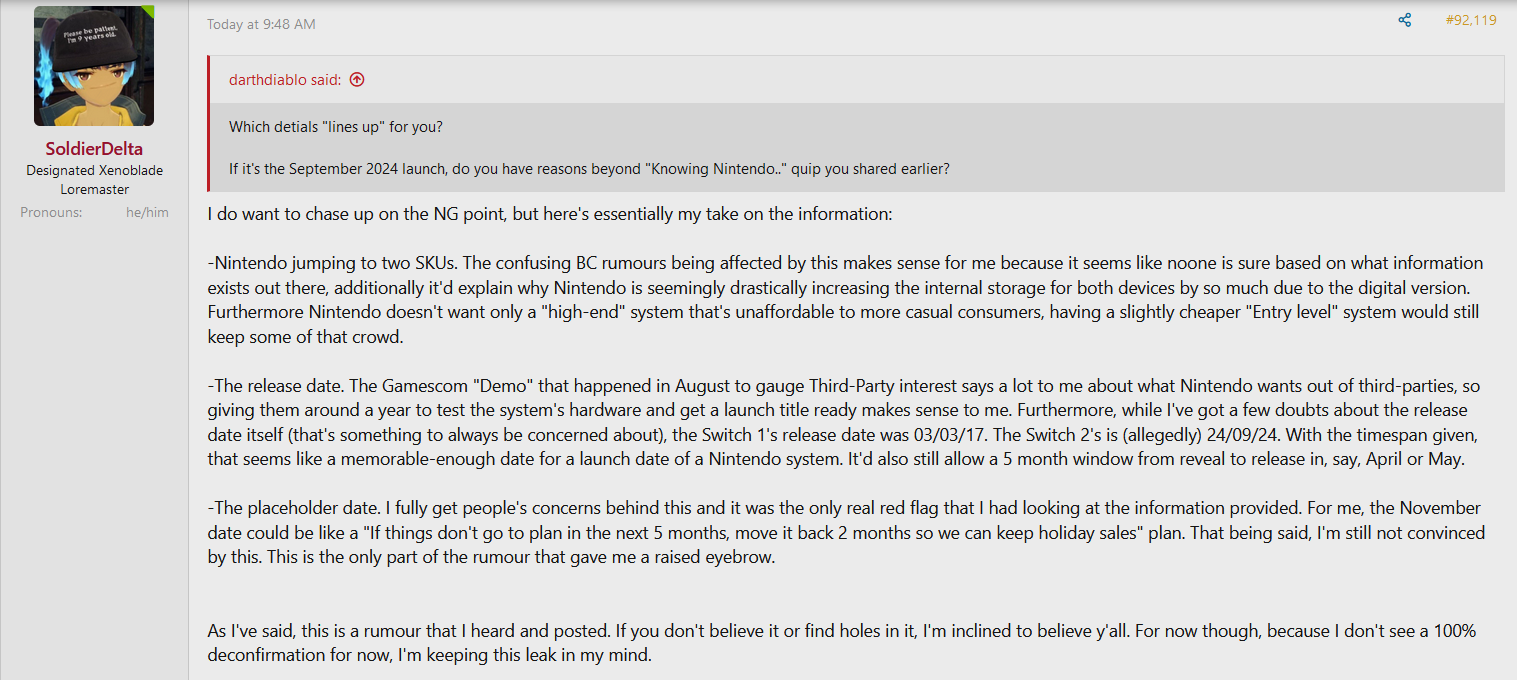Image resolution: width=1517 pixels, height=680 pixels.
Task: Open SoldierDelta's avatar image
Action: (94, 66)
